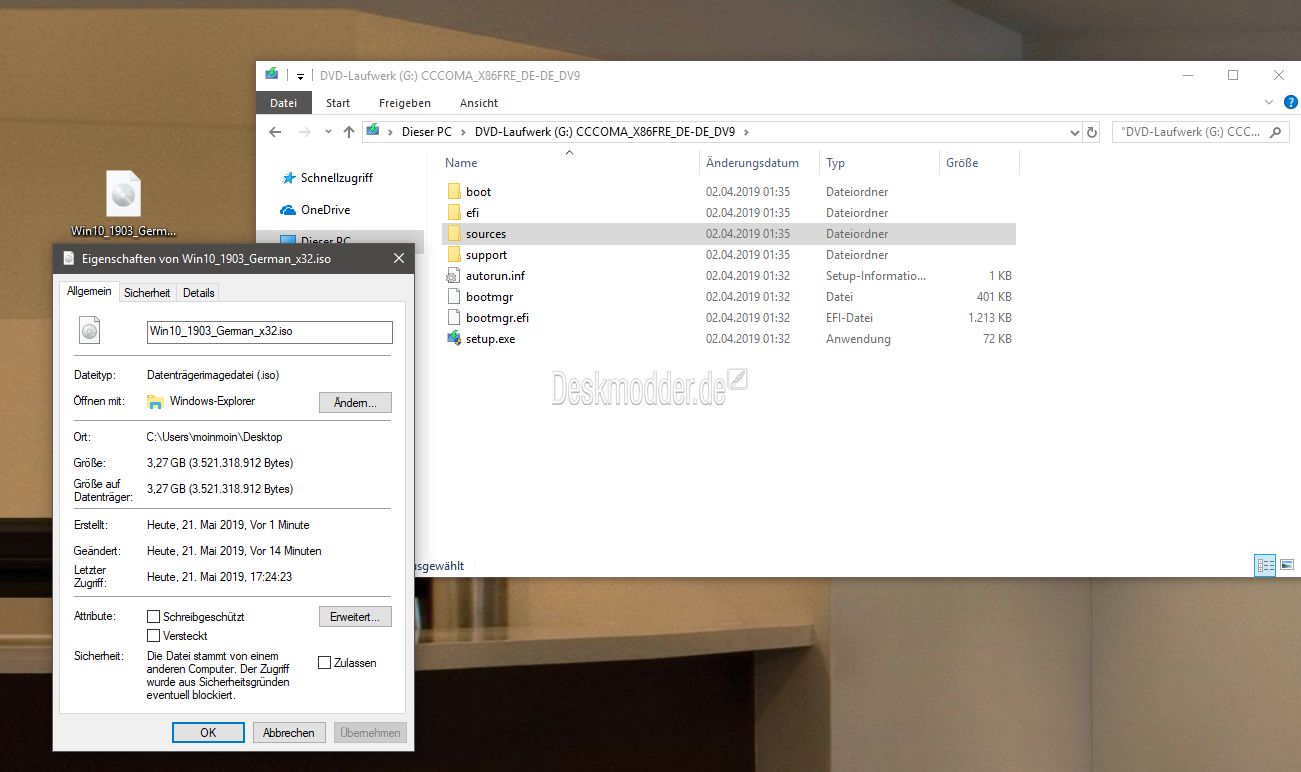
Task: Switch to the Sicherheit tab
Action: [x=147, y=293]
